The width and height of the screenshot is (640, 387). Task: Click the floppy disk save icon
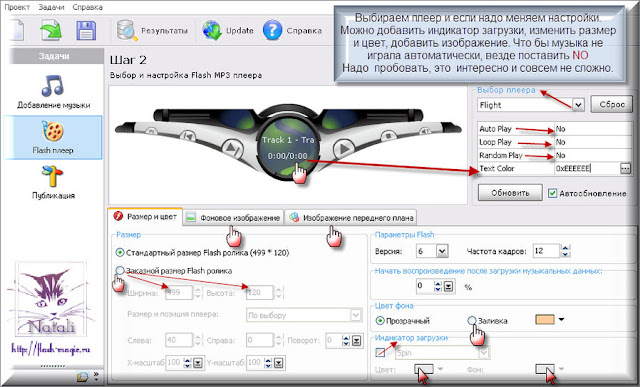(x=86, y=30)
